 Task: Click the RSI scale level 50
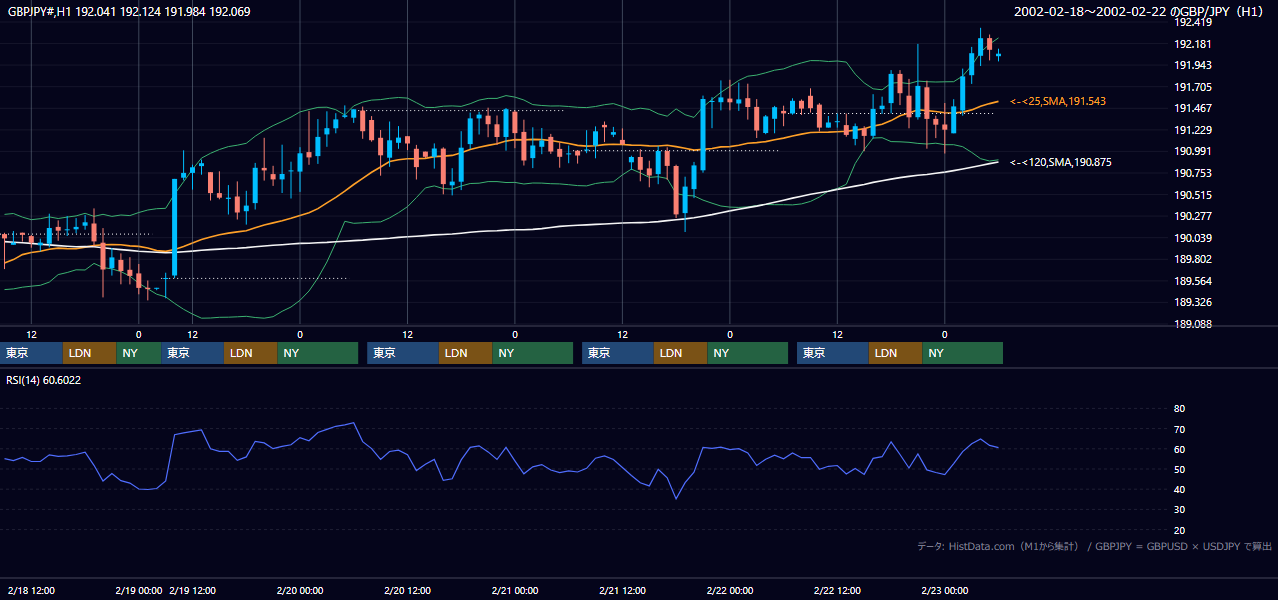(x=1179, y=469)
